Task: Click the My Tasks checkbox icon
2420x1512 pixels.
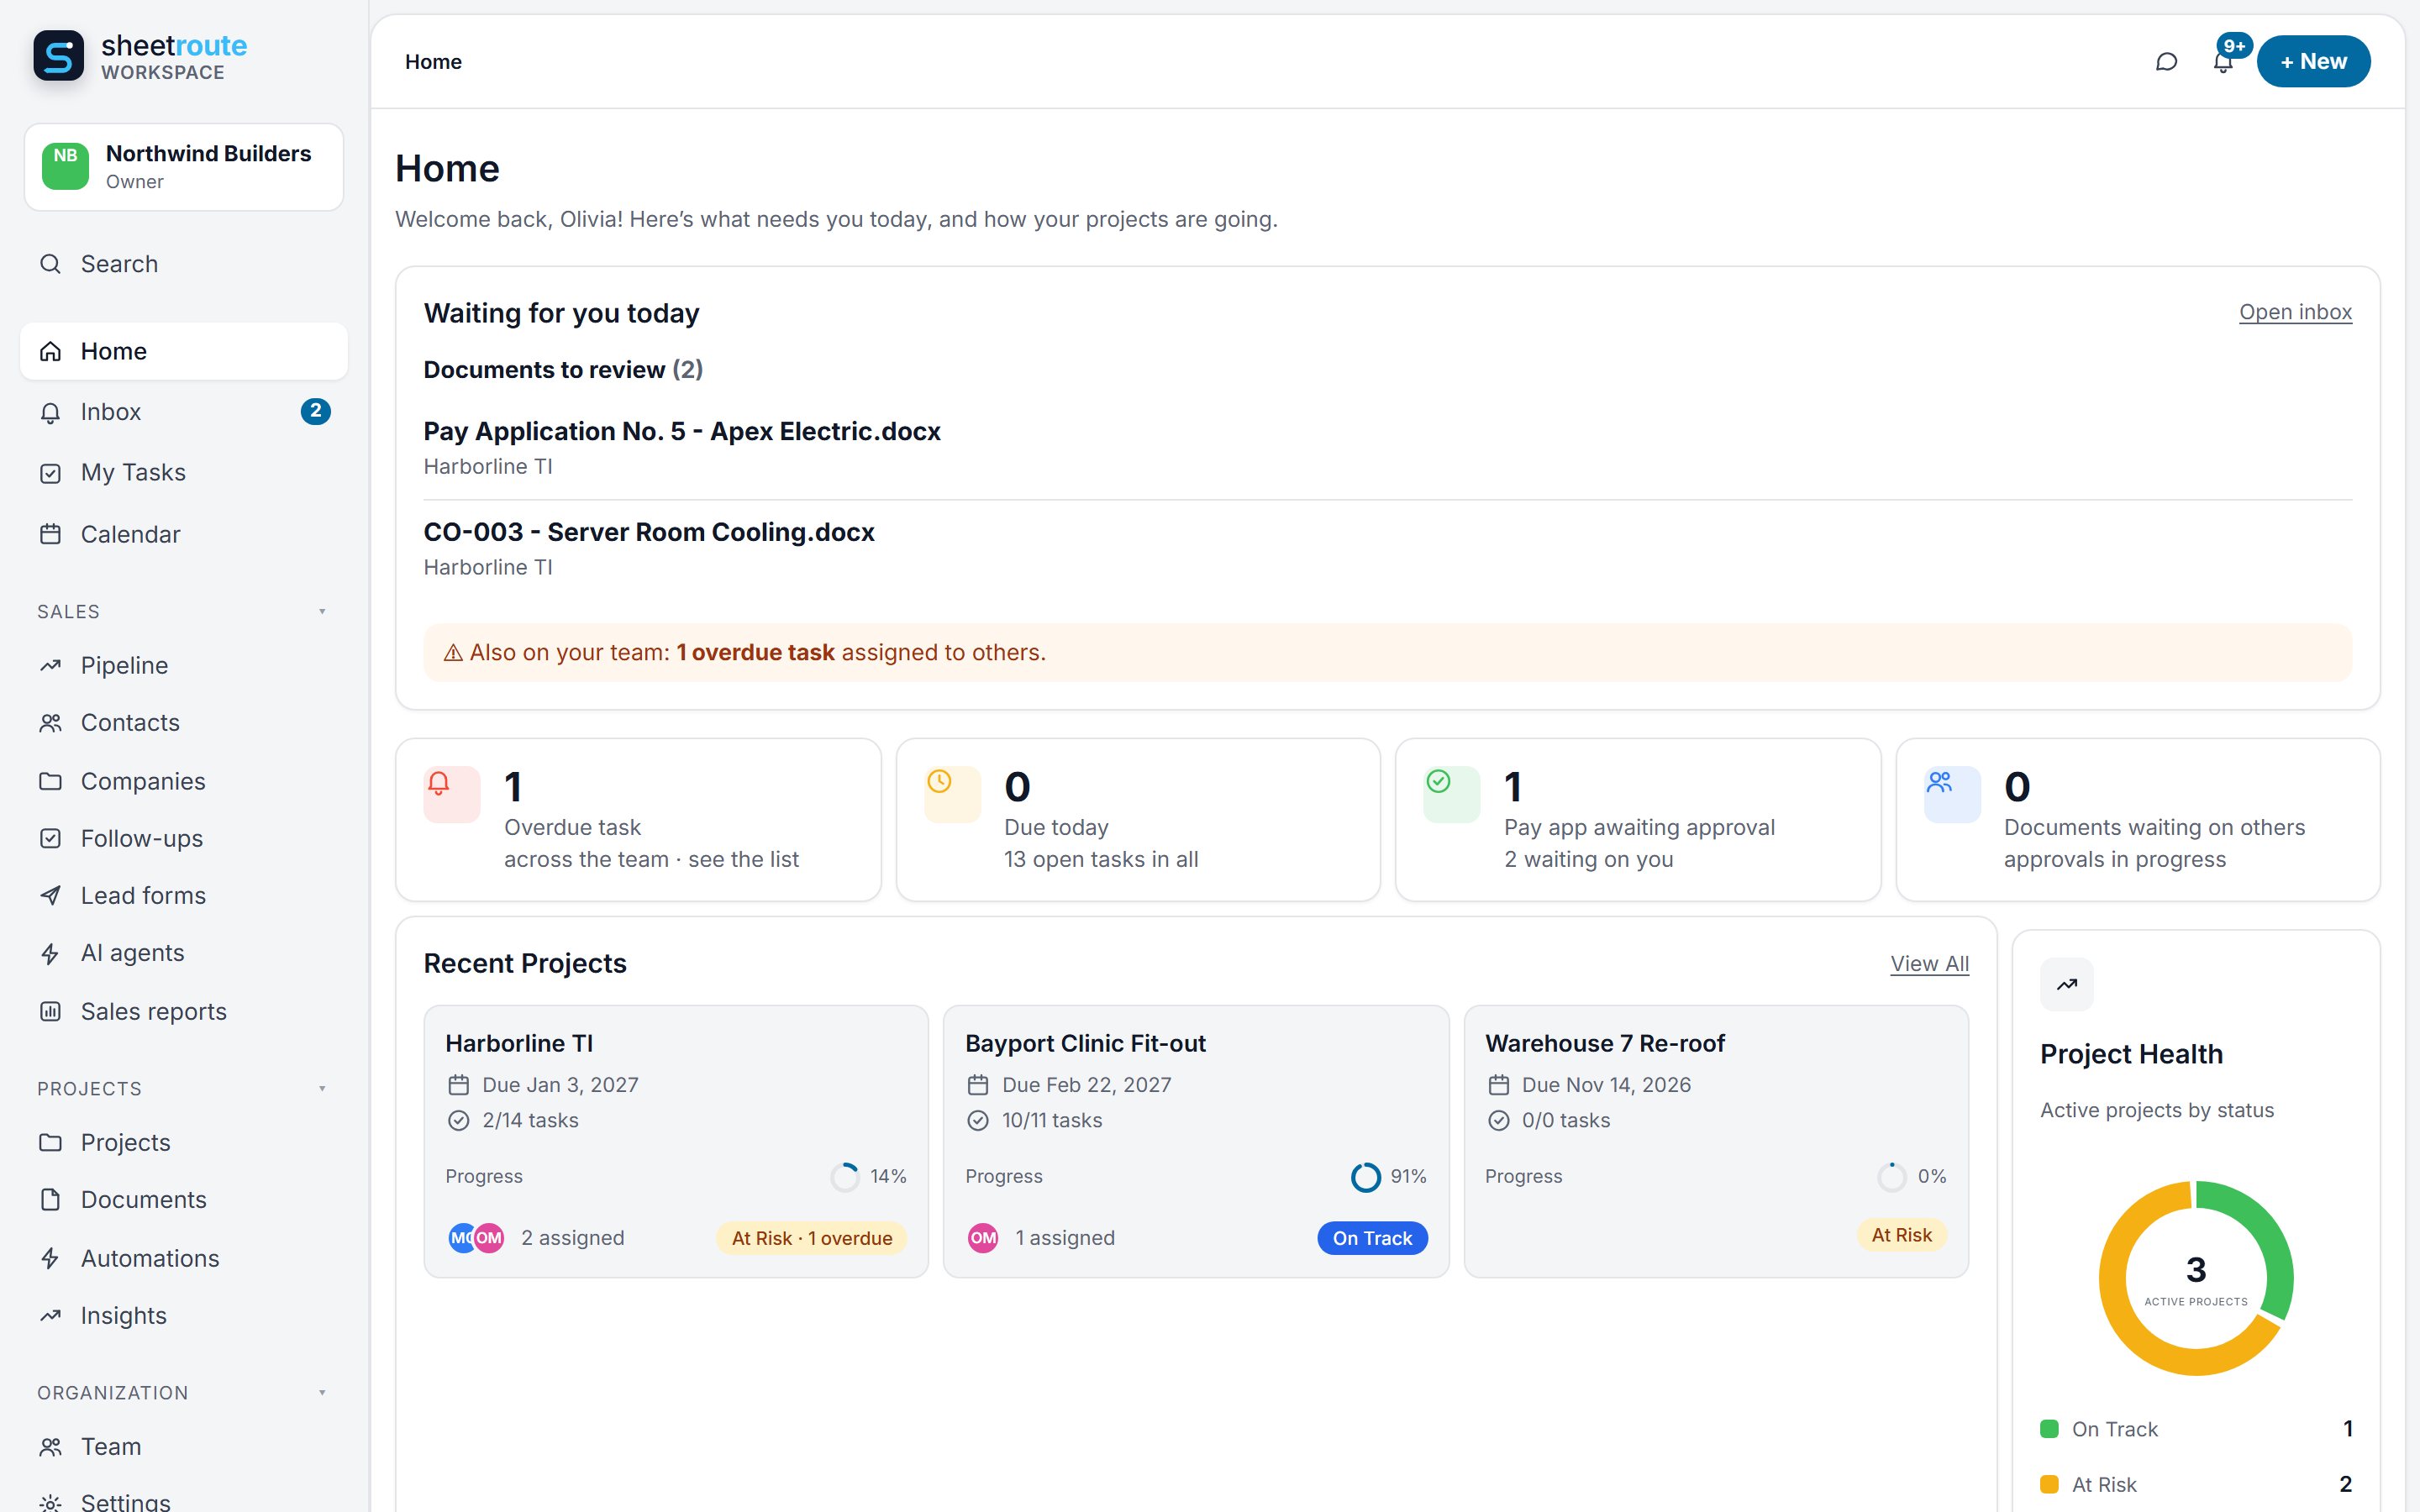Action: (50, 473)
